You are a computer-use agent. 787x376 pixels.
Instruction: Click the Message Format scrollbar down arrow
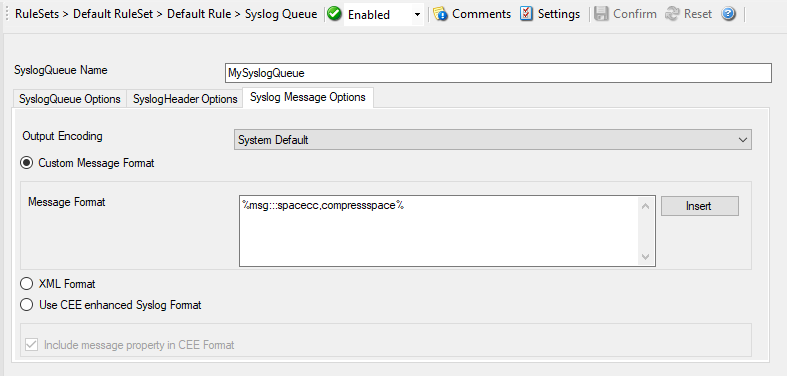(x=645, y=257)
